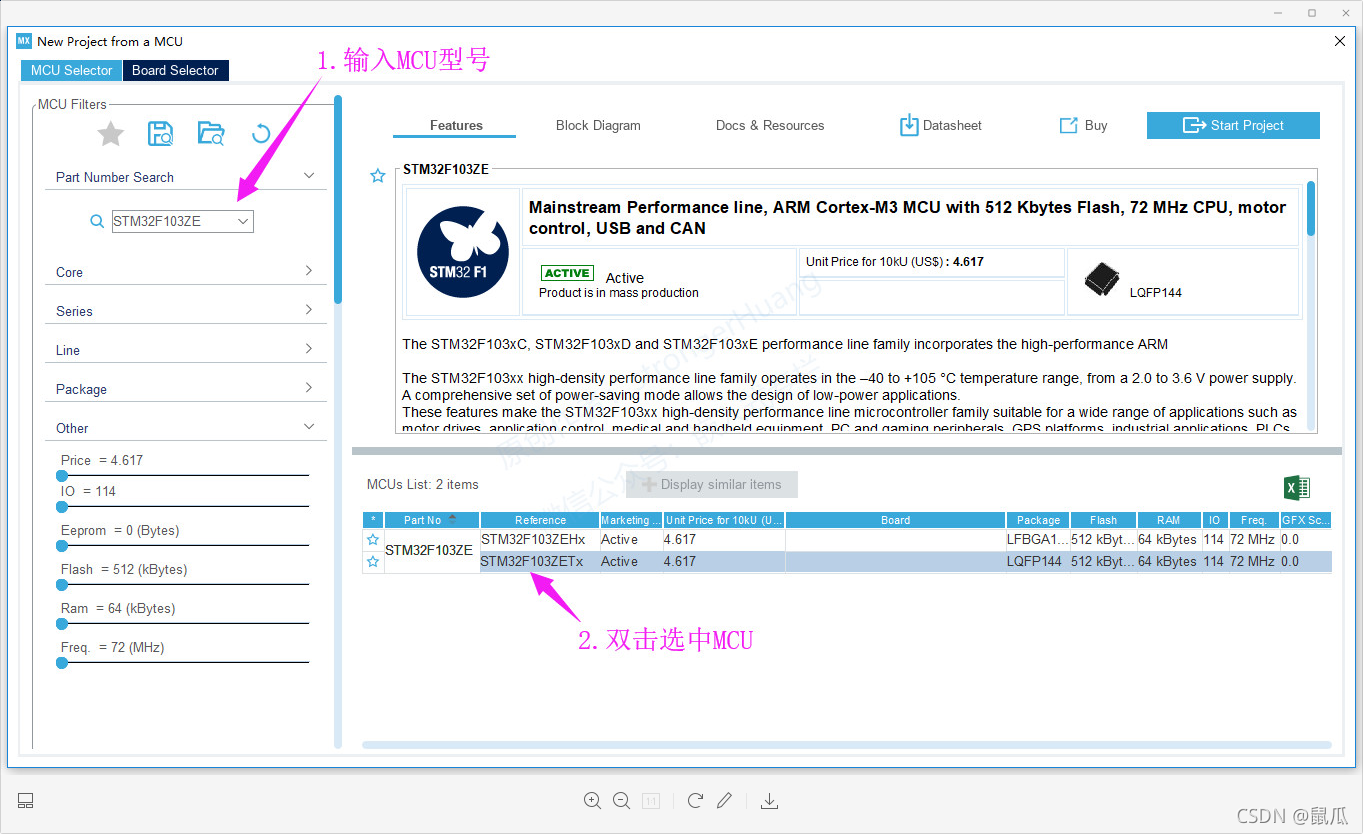Click the STM32 F1 butterfly logo

[x=462, y=252]
